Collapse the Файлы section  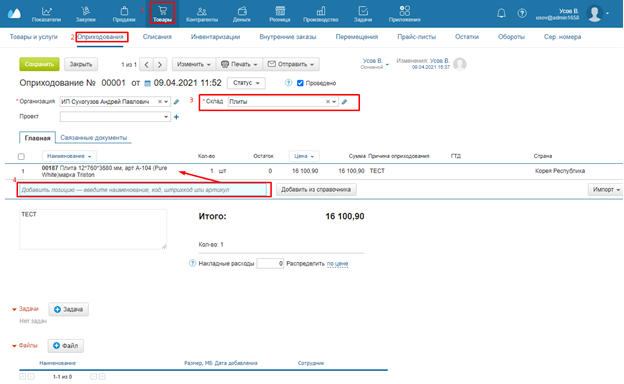[14, 346]
